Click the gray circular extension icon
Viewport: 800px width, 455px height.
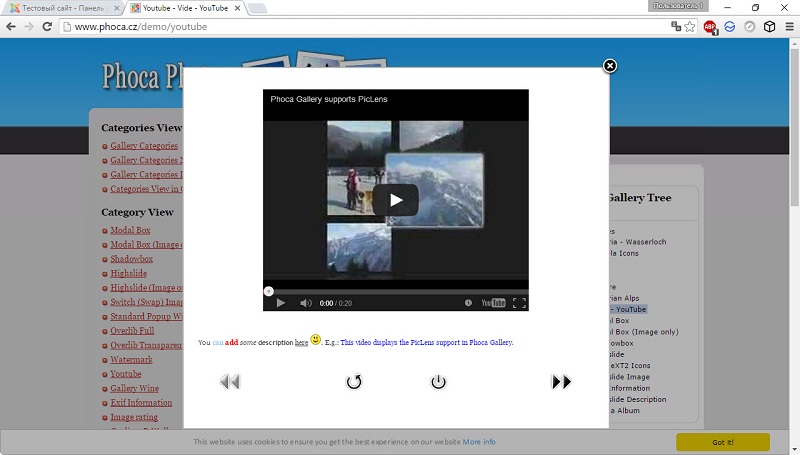coord(749,27)
